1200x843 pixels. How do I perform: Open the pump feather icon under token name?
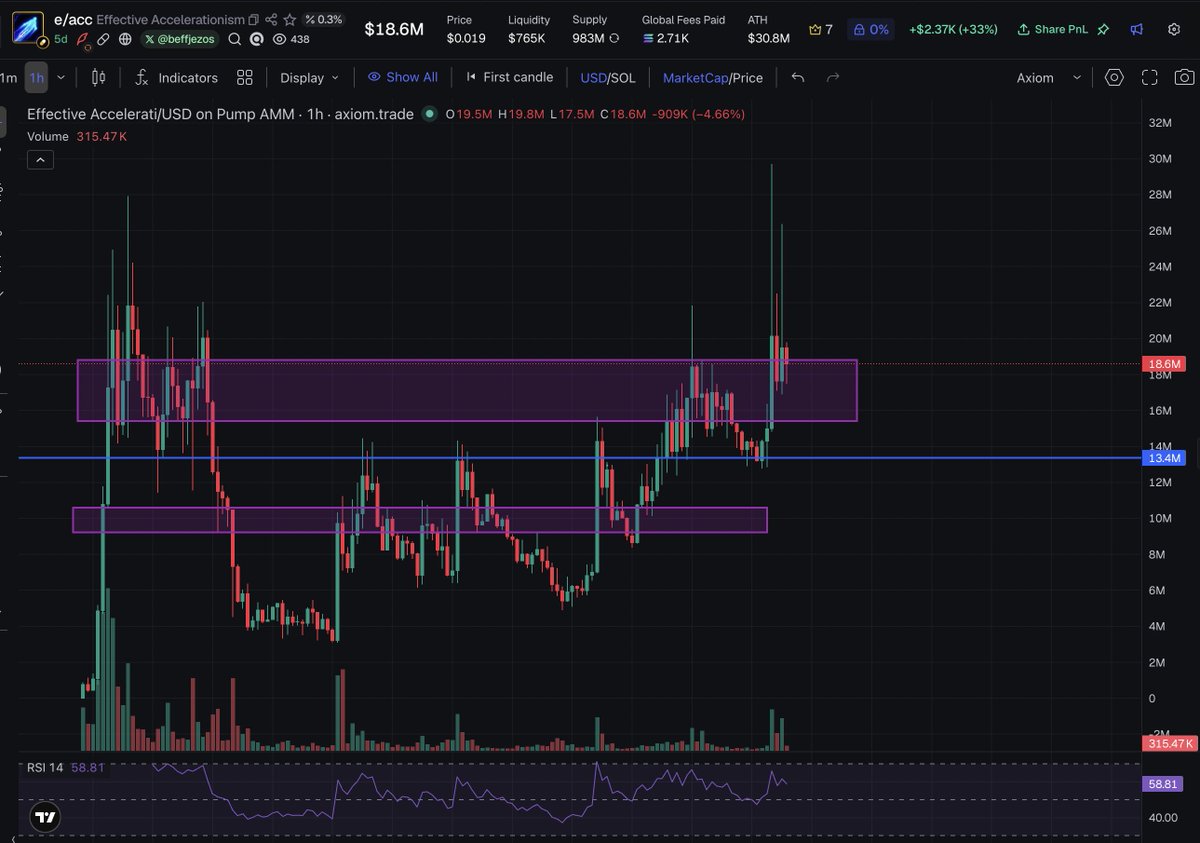[x=84, y=39]
